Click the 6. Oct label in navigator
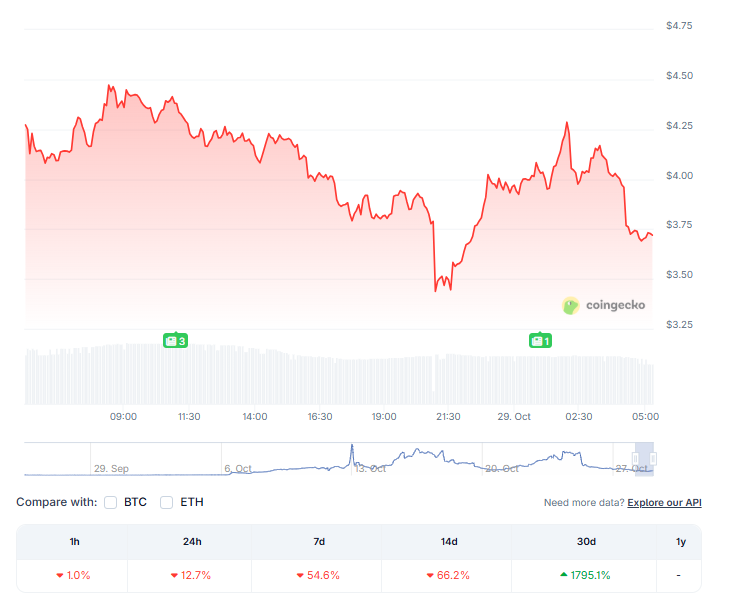The width and height of the screenshot is (753, 610). tap(240, 468)
